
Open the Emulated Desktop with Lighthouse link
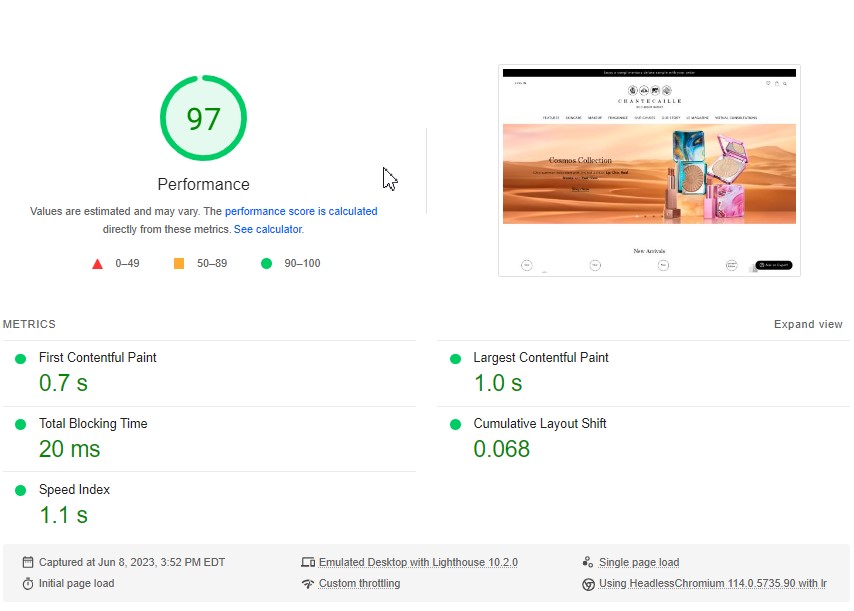[420, 562]
